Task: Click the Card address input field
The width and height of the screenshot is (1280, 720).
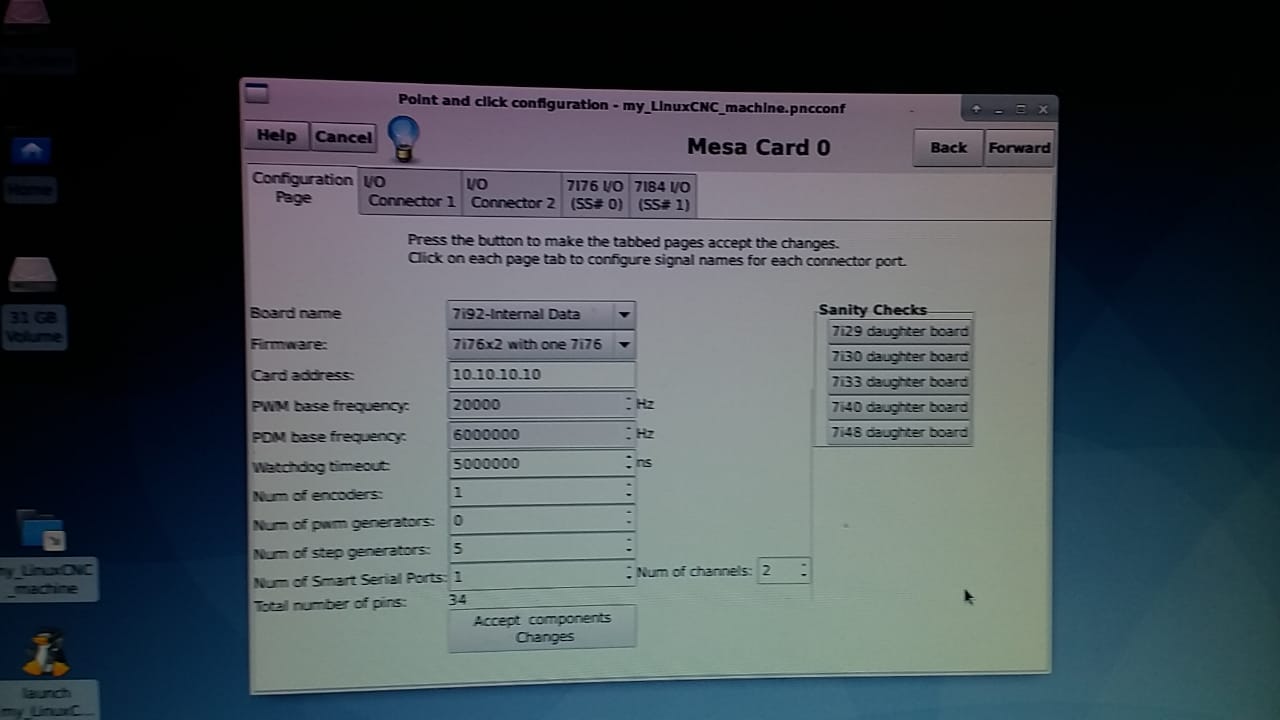Action: pos(541,374)
